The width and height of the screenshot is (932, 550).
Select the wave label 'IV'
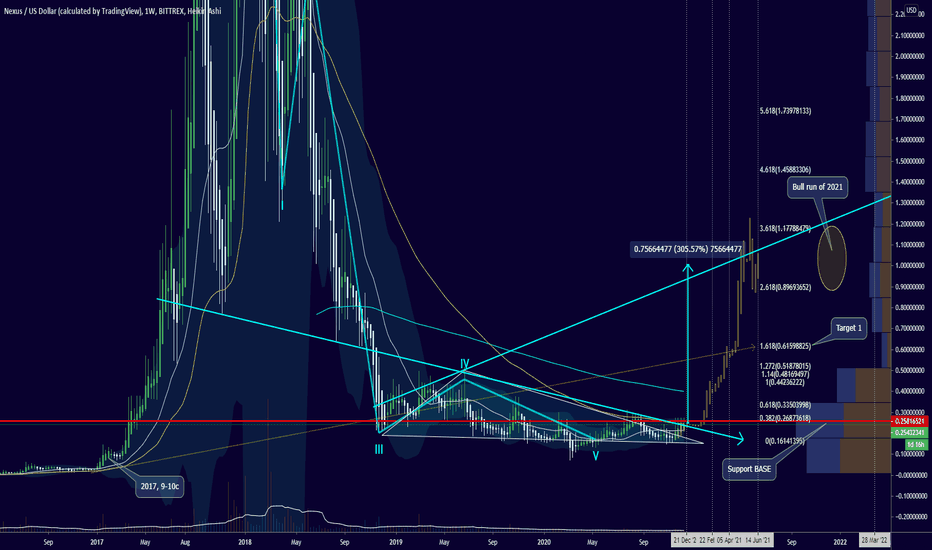[464, 363]
